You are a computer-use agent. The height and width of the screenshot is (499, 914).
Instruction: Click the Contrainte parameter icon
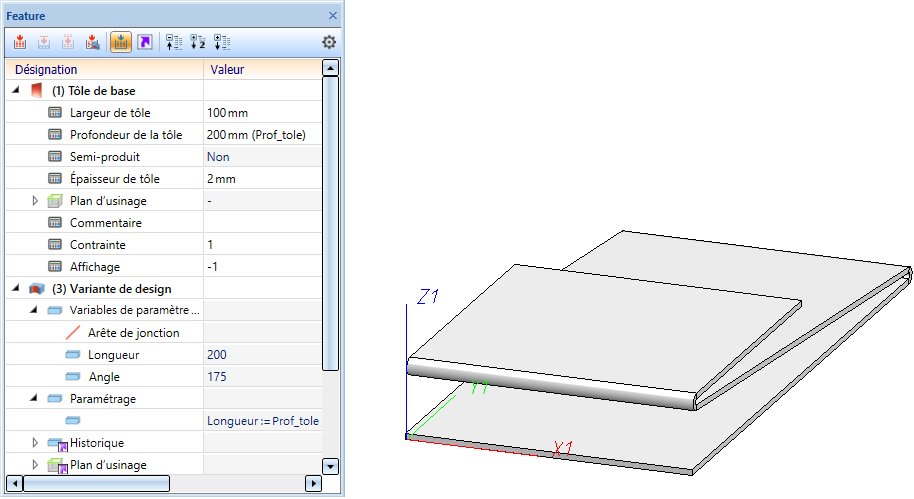point(55,244)
